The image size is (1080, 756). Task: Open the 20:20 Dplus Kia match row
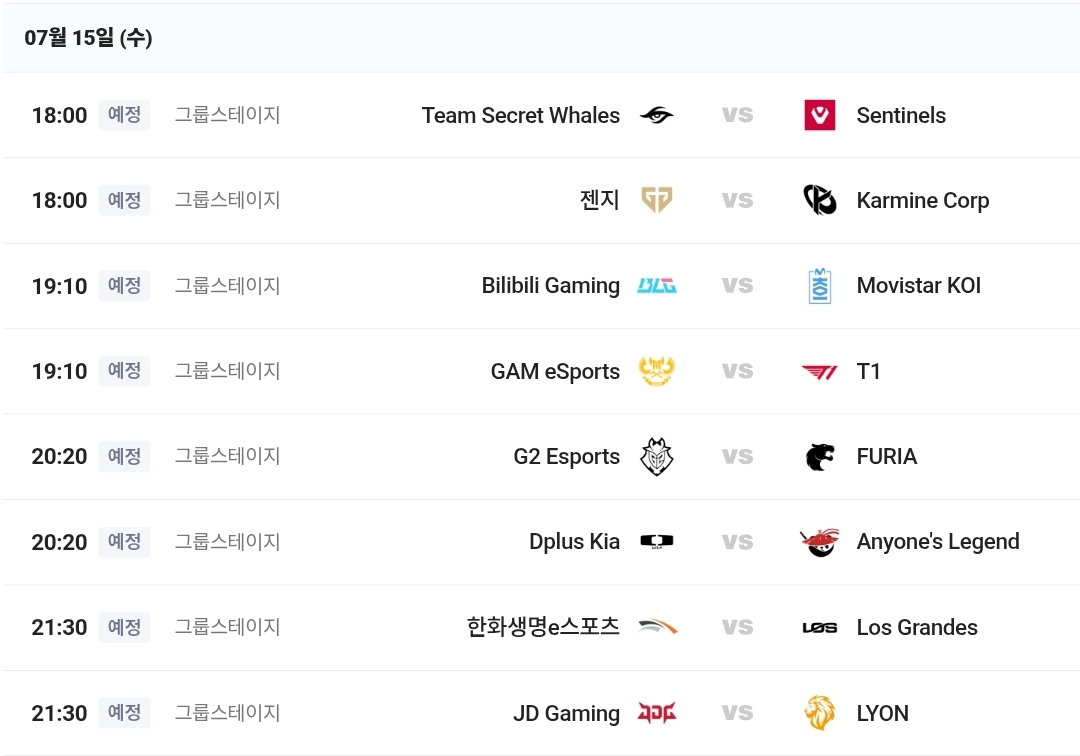540,542
